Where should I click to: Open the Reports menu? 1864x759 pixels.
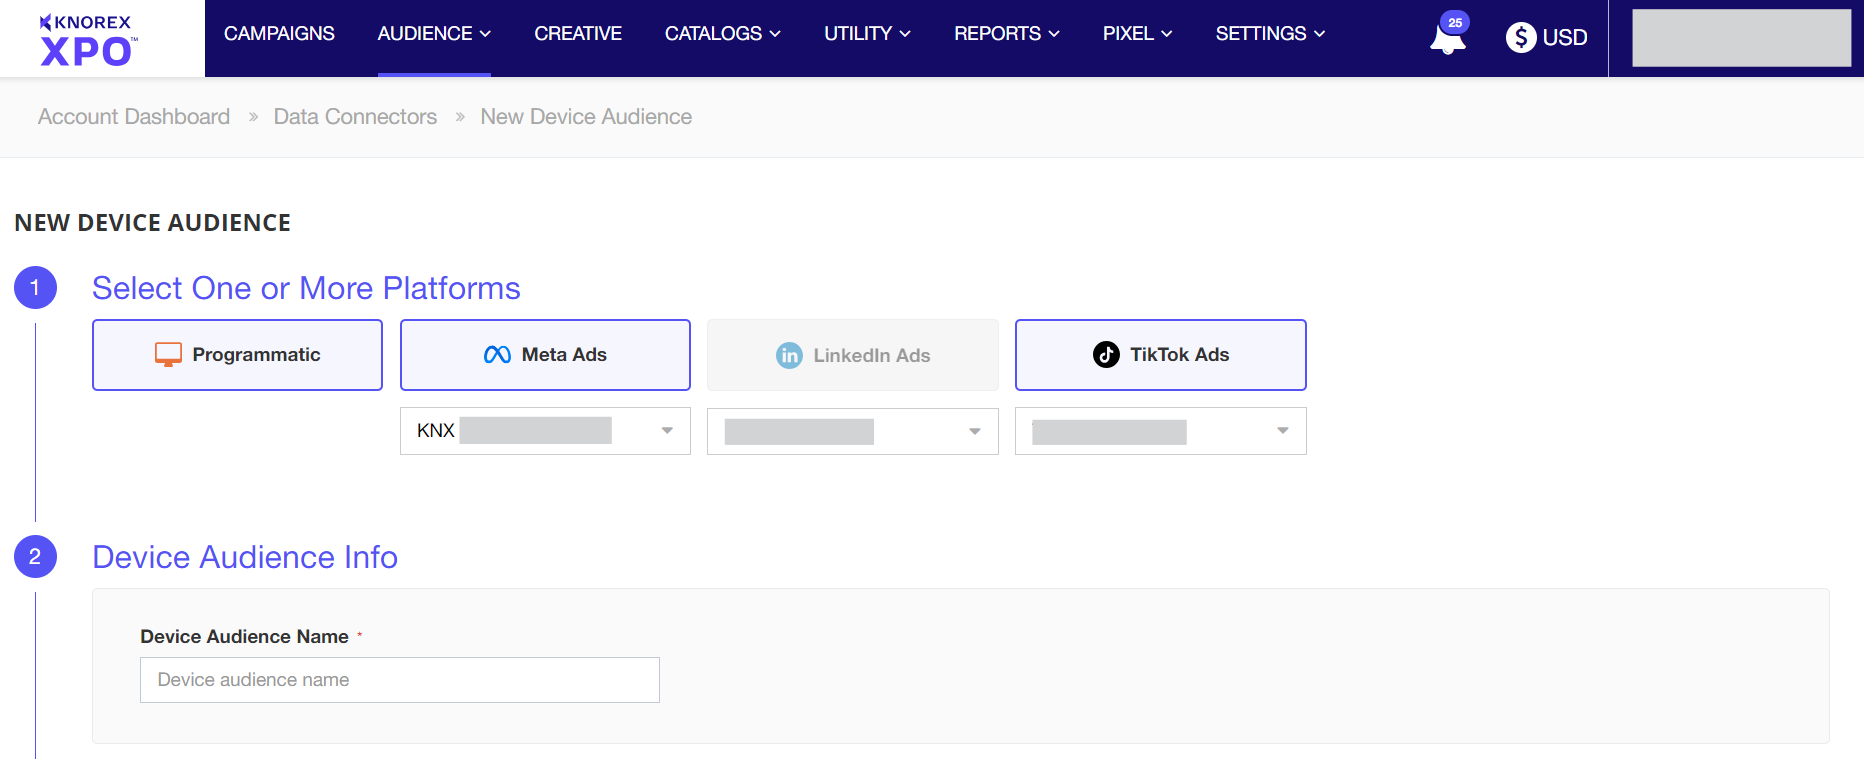1006,34
